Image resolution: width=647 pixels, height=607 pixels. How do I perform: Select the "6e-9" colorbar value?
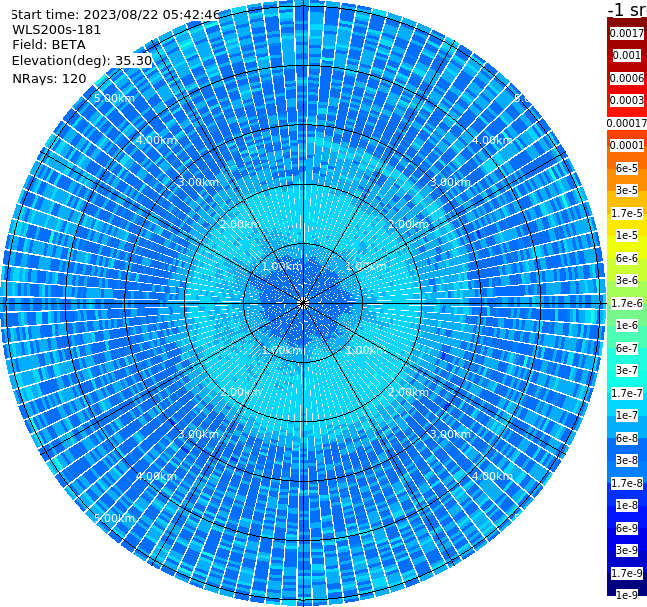click(627, 528)
